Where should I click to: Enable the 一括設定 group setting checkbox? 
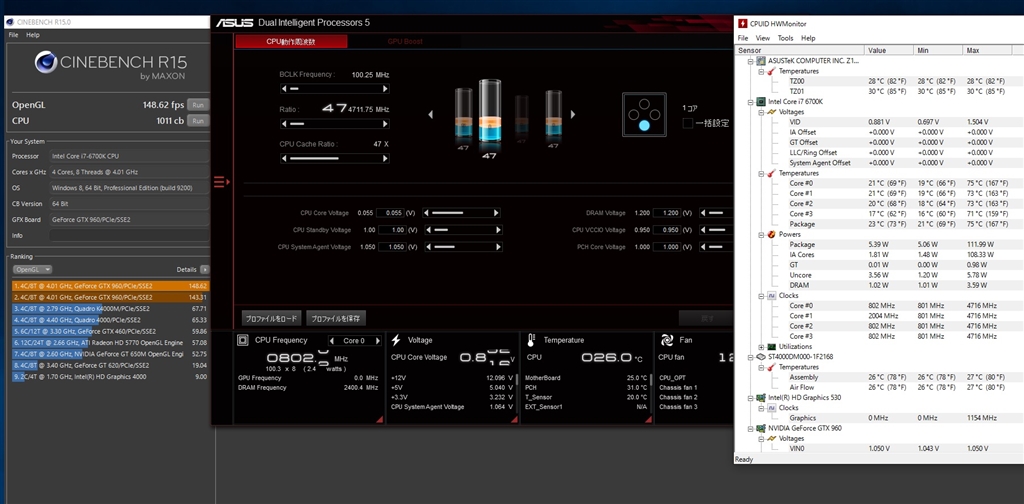click(x=688, y=123)
